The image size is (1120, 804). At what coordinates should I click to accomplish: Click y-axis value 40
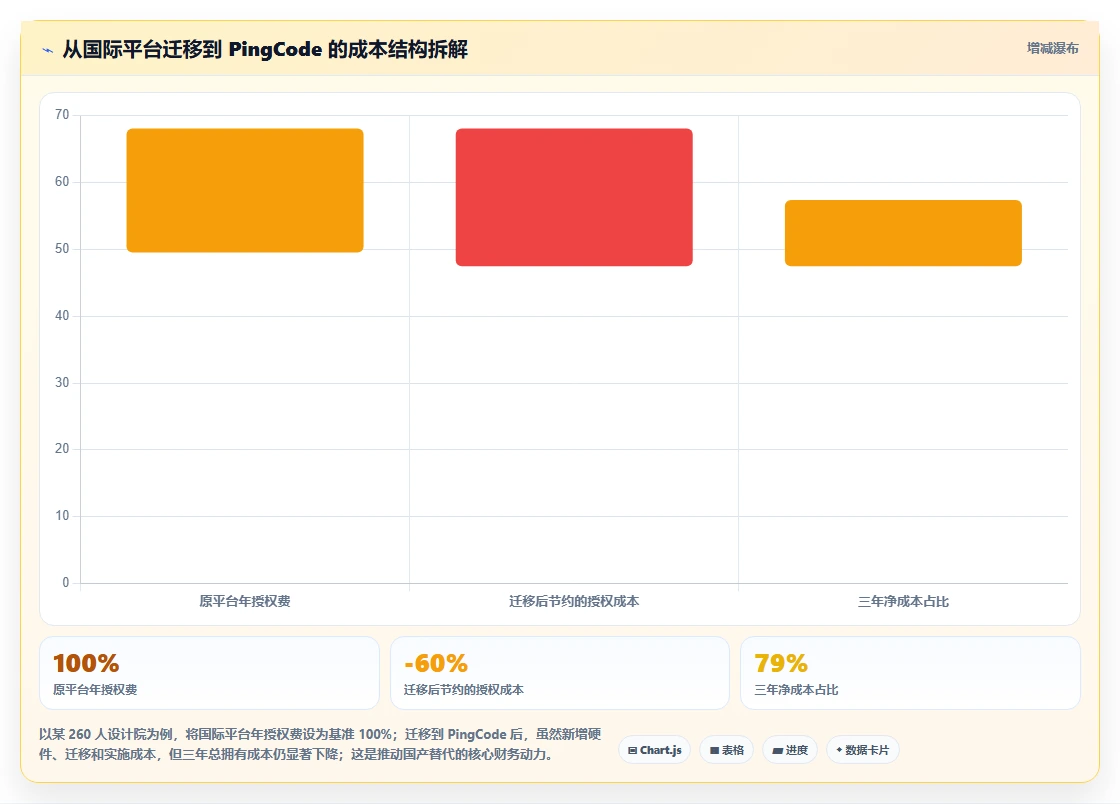point(62,315)
